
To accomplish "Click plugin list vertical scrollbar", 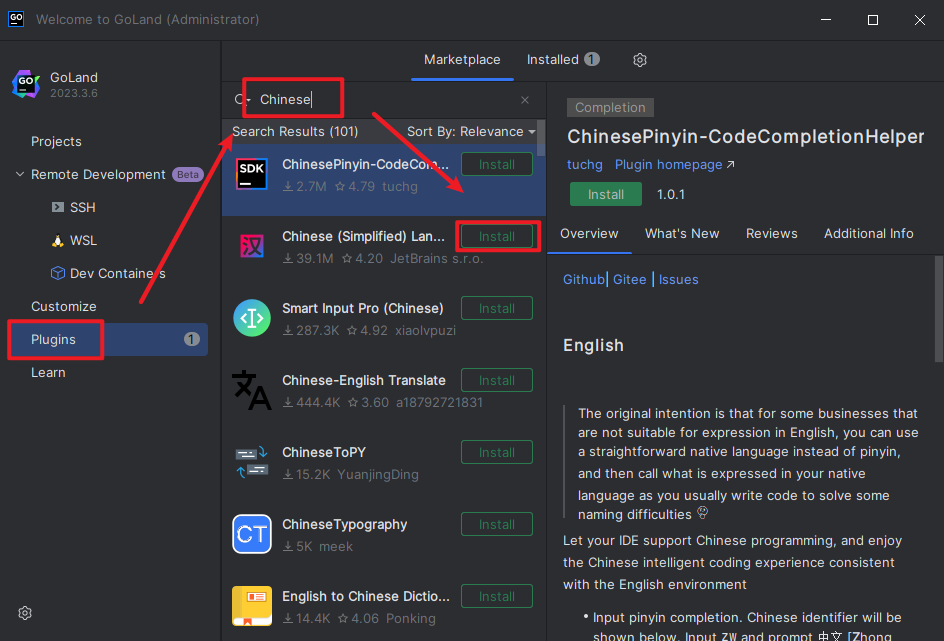I will click(x=541, y=138).
